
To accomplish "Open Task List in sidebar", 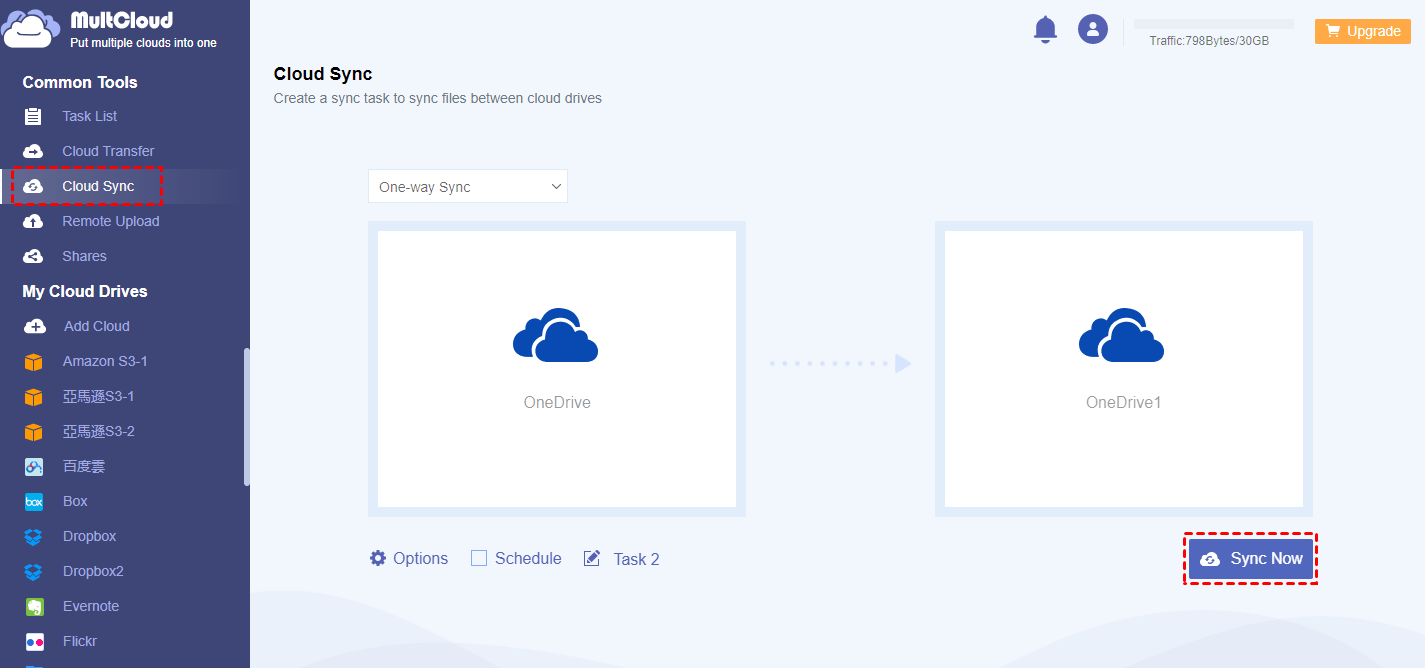I will (x=90, y=116).
